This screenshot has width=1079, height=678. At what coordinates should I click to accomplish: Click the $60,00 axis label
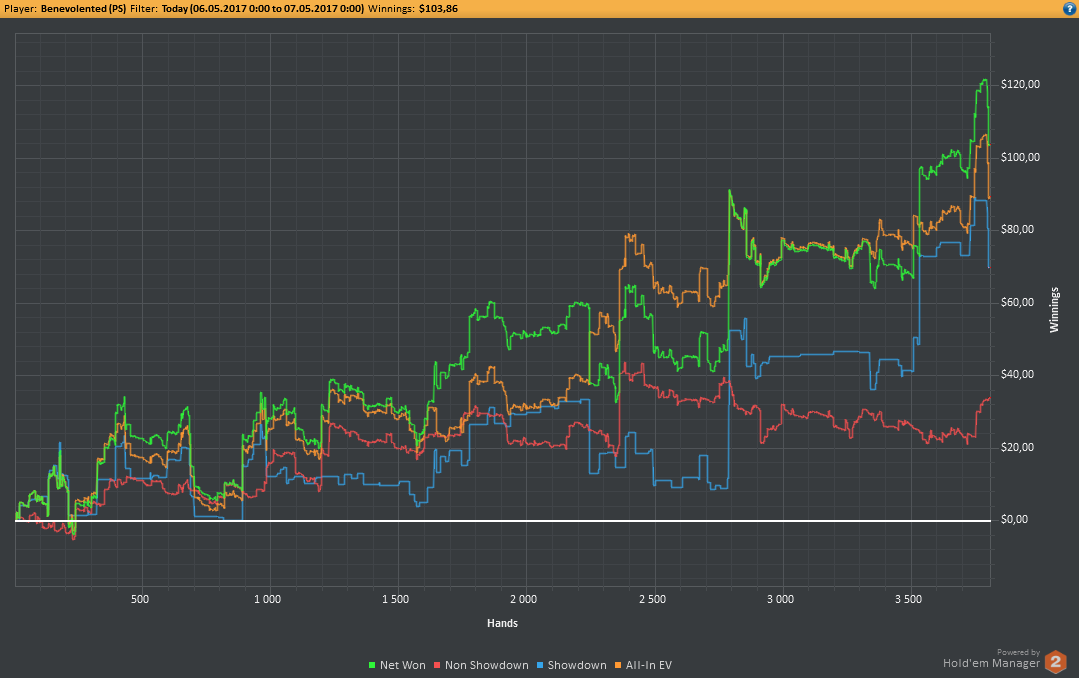pos(1018,302)
